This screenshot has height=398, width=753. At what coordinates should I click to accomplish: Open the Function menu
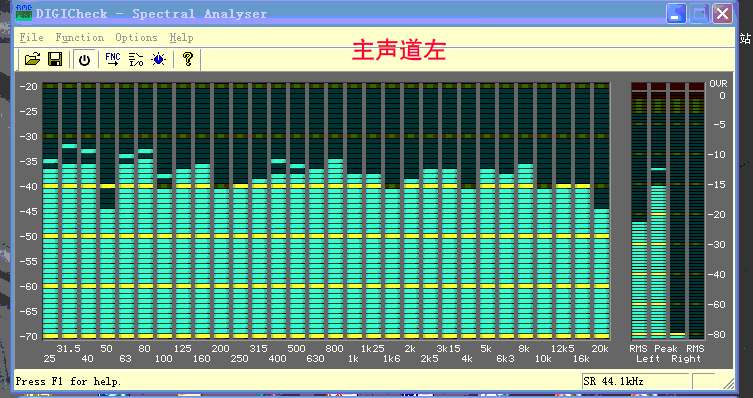click(79, 37)
